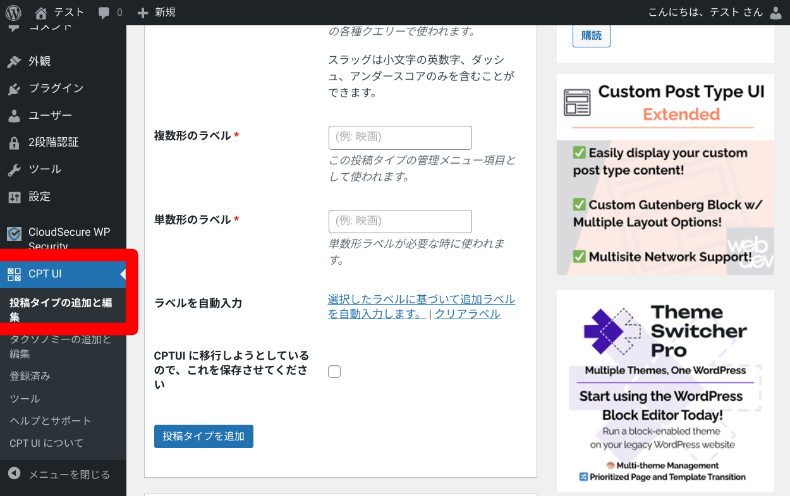The width and height of the screenshot is (790, 496).
Task: Click the テスト site name link
Action: point(68,13)
